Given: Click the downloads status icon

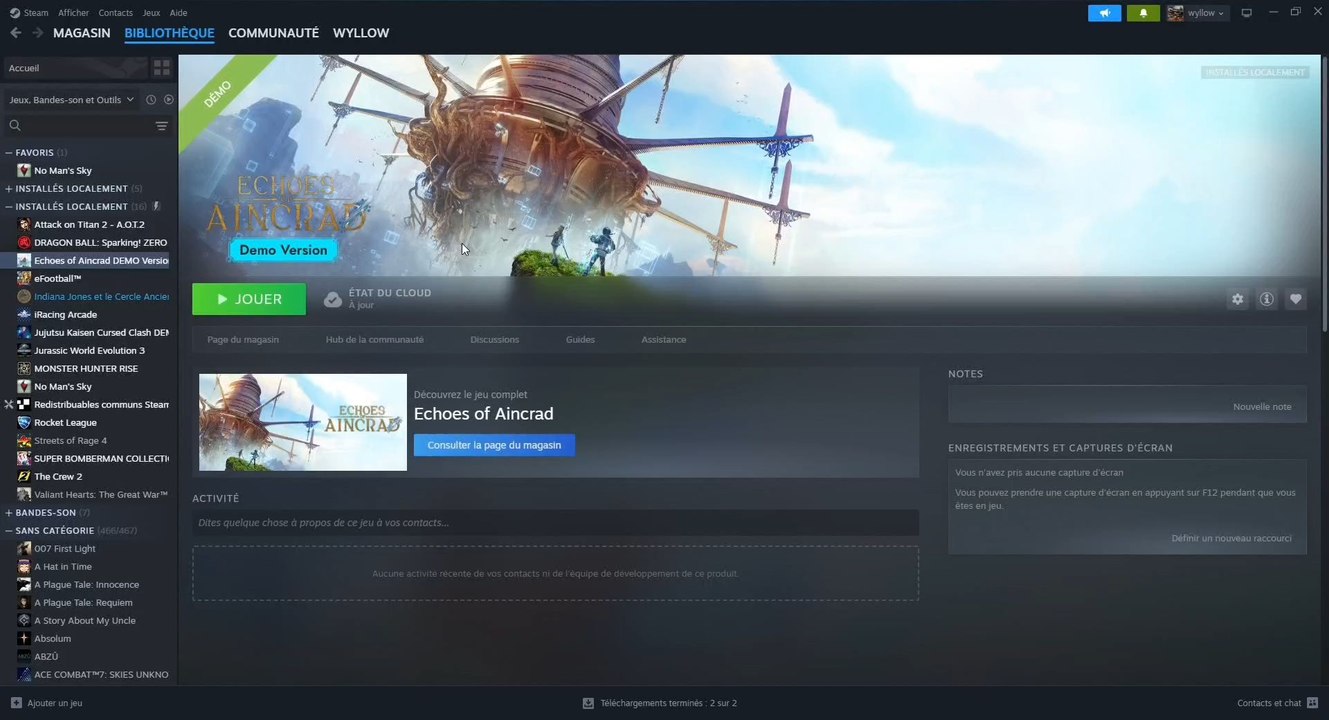Looking at the screenshot, I should 588,703.
